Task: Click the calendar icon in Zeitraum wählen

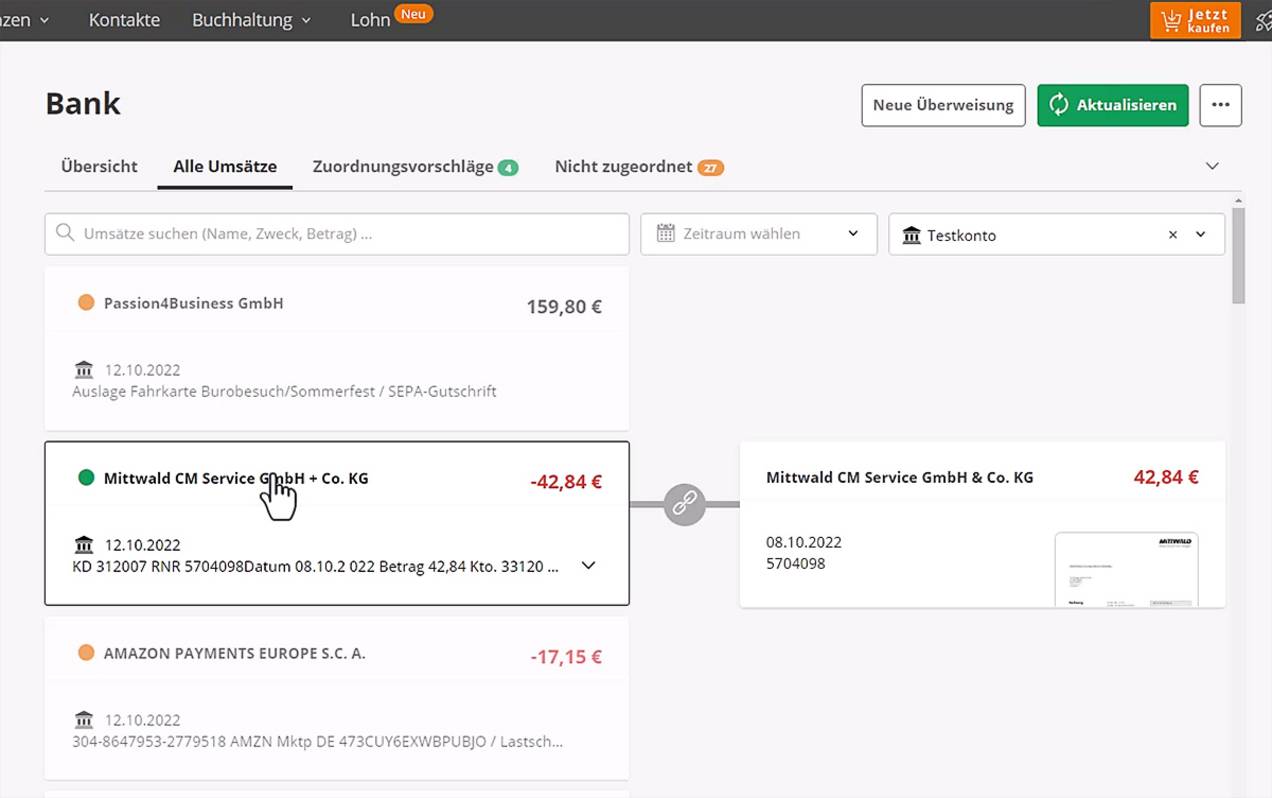Action: [665, 233]
